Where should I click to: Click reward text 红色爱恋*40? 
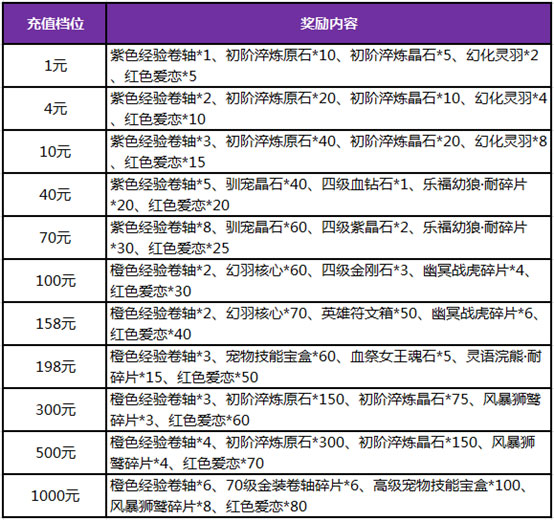pos(151,334)
